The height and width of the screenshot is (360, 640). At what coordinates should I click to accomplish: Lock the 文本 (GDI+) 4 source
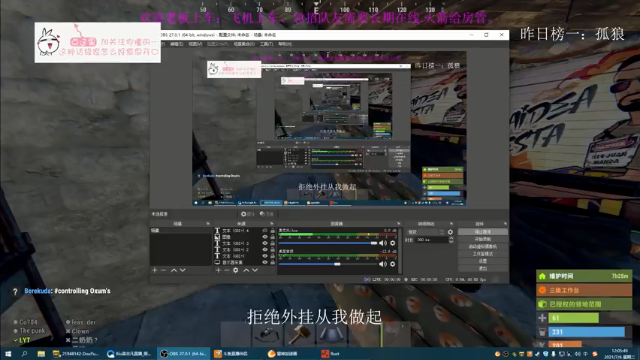tap(272, 231)
